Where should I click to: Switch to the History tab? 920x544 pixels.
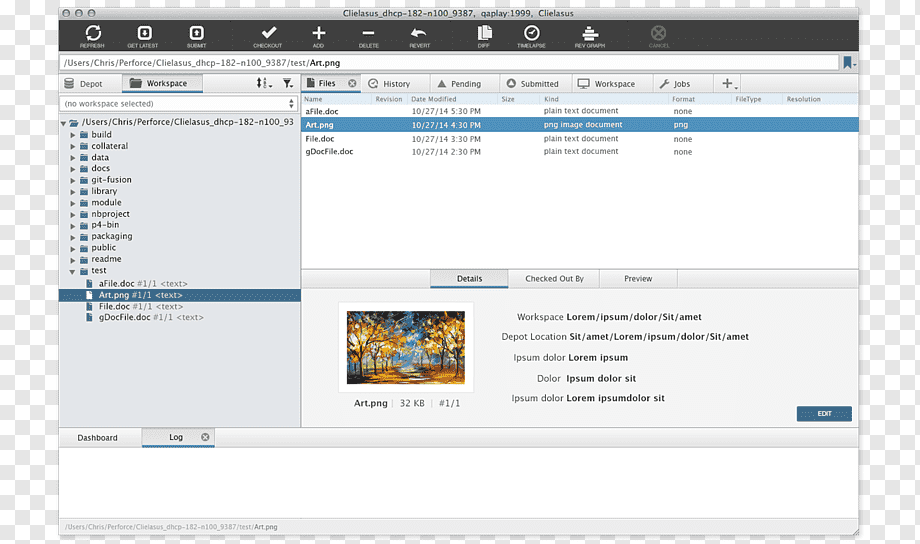(390, 84)
